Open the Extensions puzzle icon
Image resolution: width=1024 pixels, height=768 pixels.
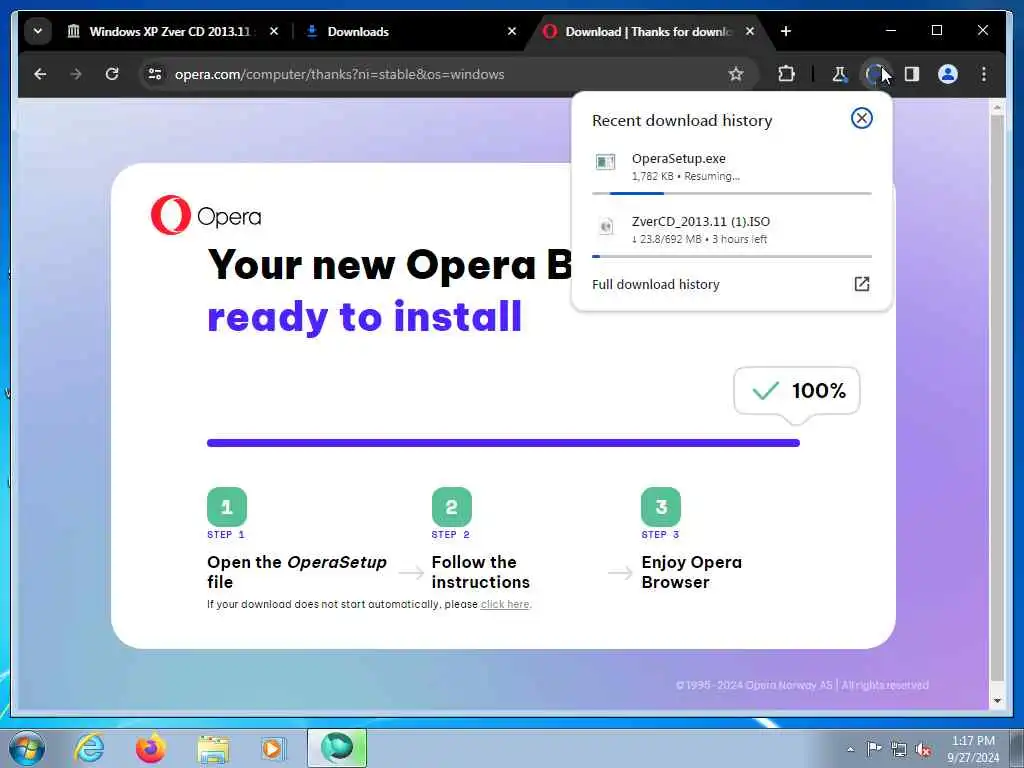(x=786, y=74)
